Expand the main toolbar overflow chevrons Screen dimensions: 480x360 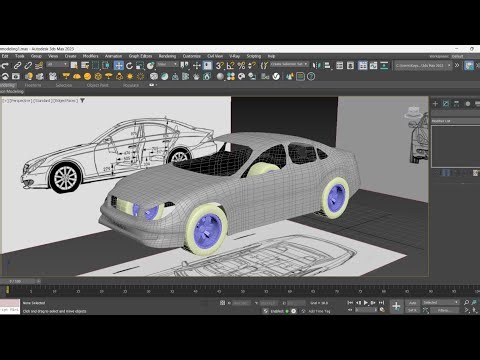457,65
